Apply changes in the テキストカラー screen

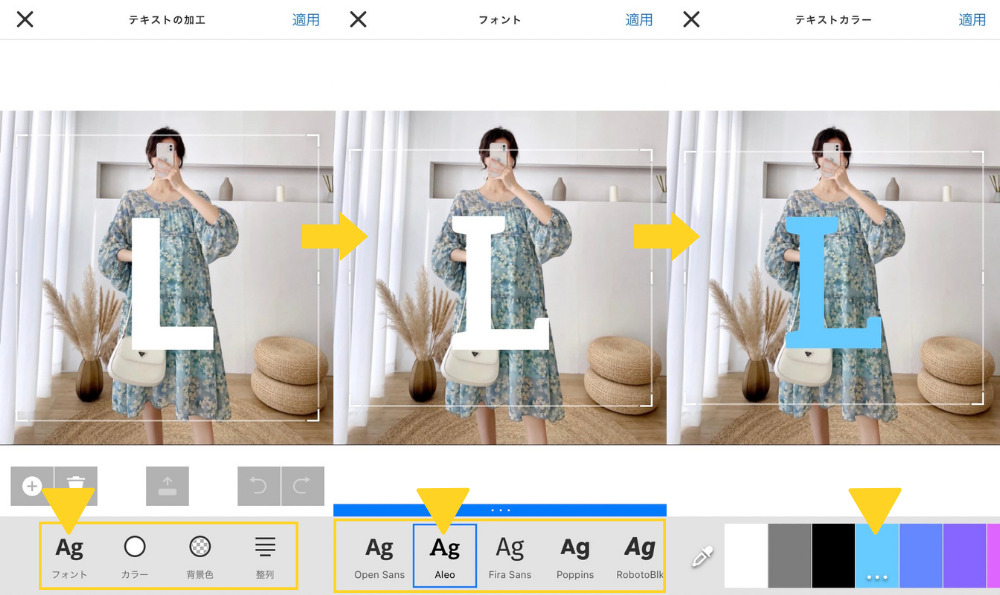point(972,20)
